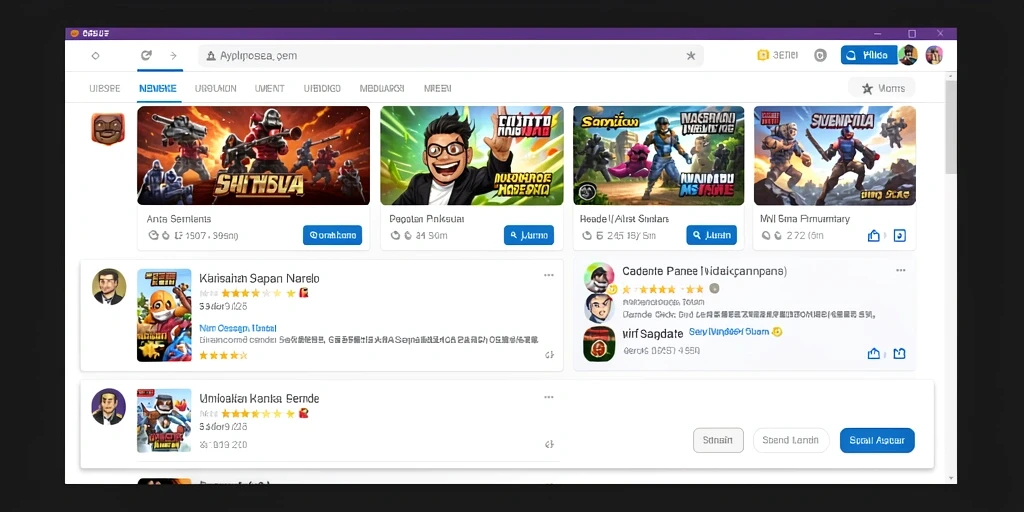Click the gray Sdnain button
This screenshot has height=512, width=1024.
718,440
